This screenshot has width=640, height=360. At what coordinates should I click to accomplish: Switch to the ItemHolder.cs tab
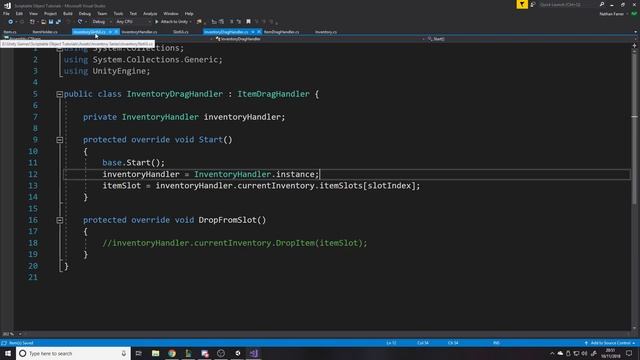[x=45, y=32]
